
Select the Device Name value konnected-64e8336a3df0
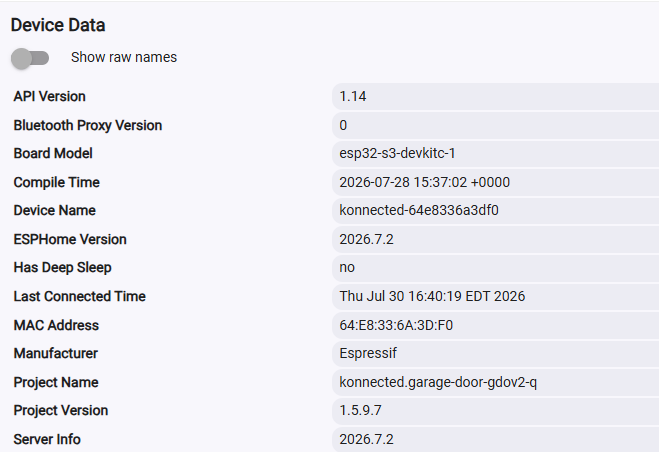pyautogui.click(x=419, y=210)
